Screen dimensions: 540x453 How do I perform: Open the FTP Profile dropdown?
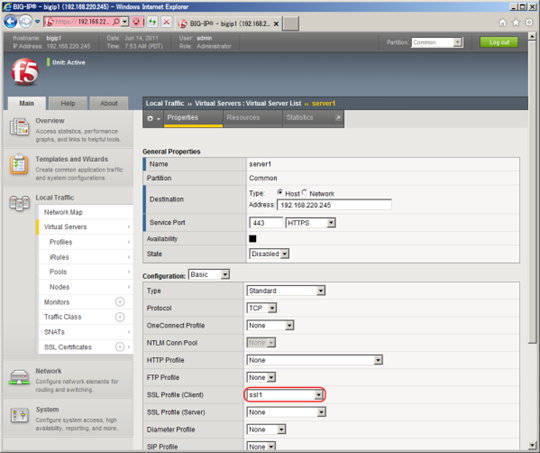[x=261, y=377]
